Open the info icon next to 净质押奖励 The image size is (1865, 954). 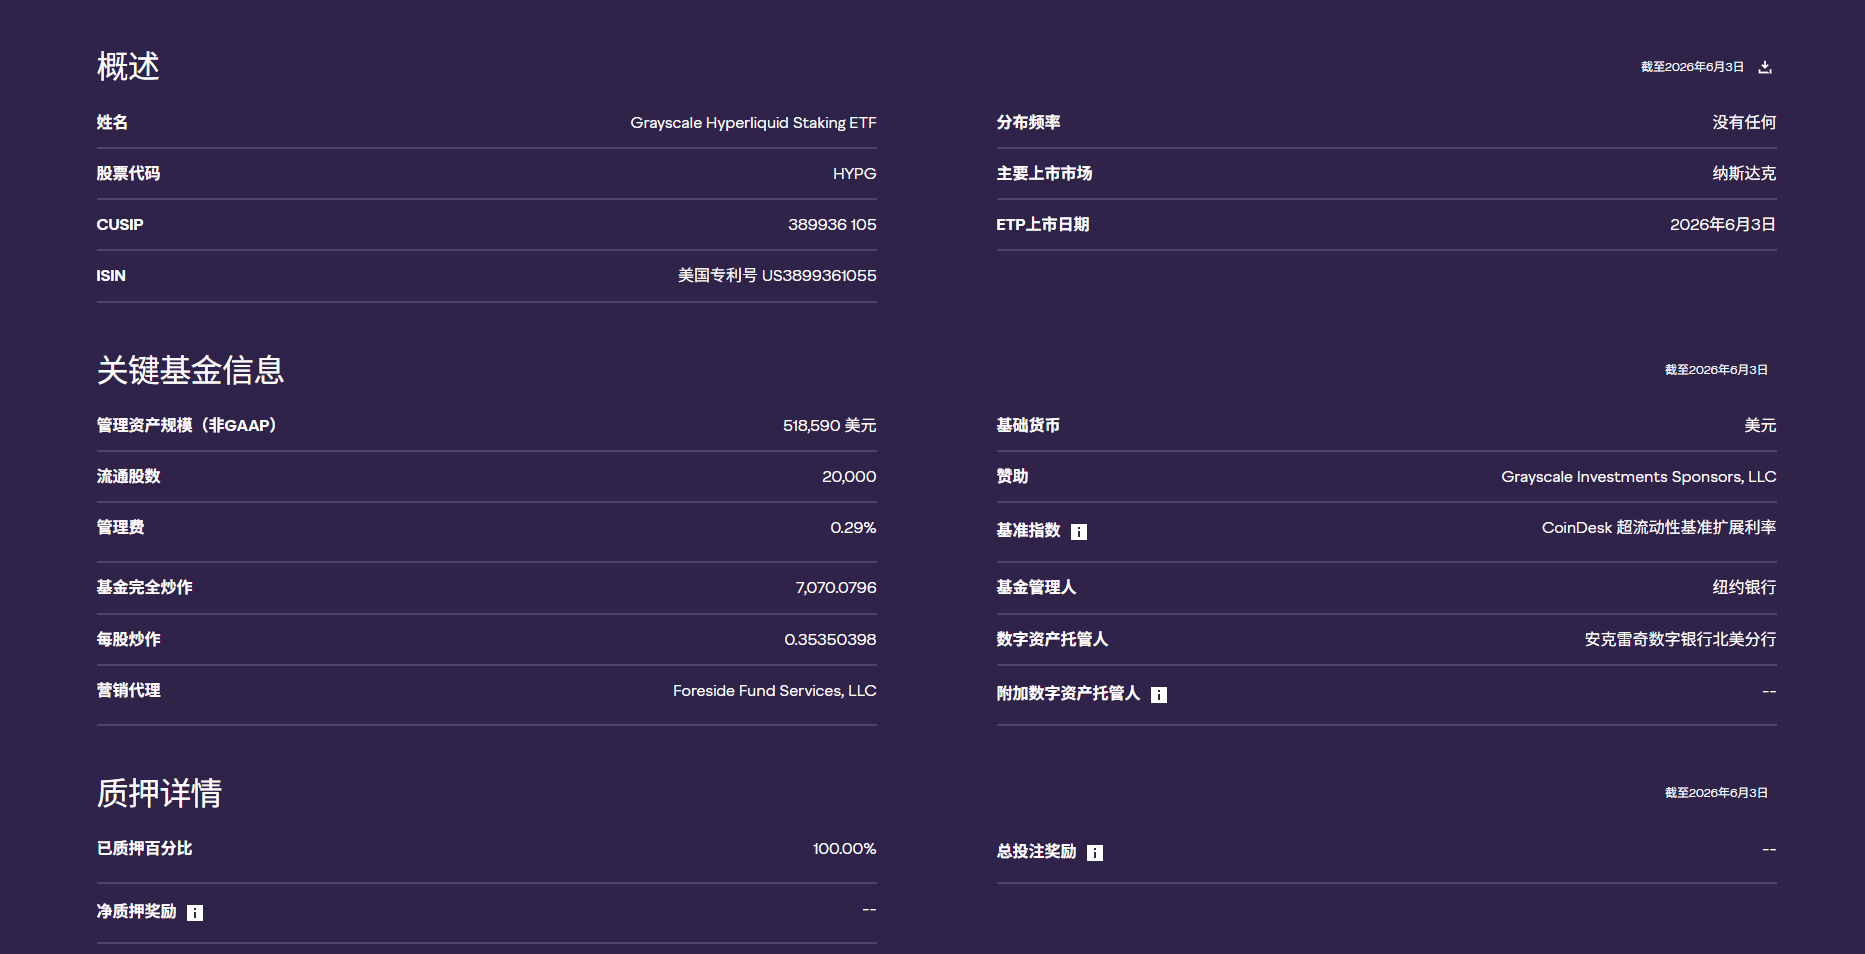[x=195, y=913]
